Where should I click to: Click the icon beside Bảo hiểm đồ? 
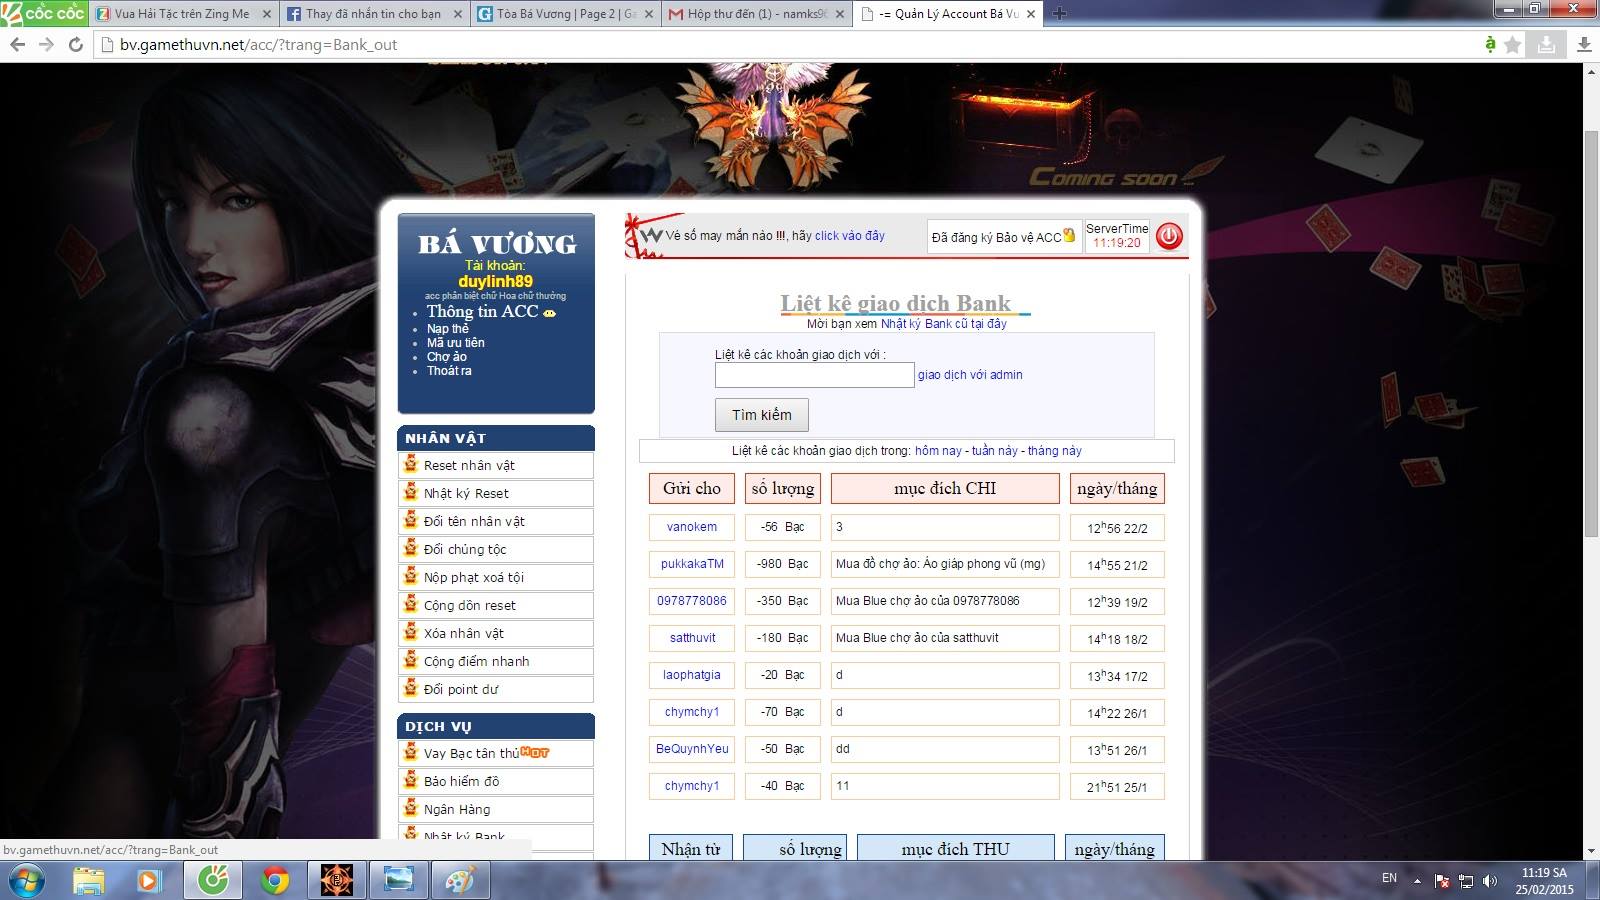pyautogui.click(x=410, y=780)
